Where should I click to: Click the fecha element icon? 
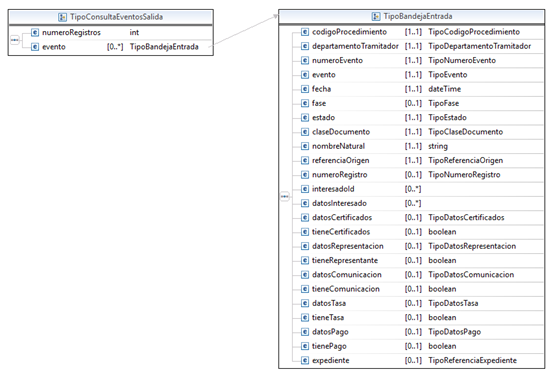coord(305,89)
